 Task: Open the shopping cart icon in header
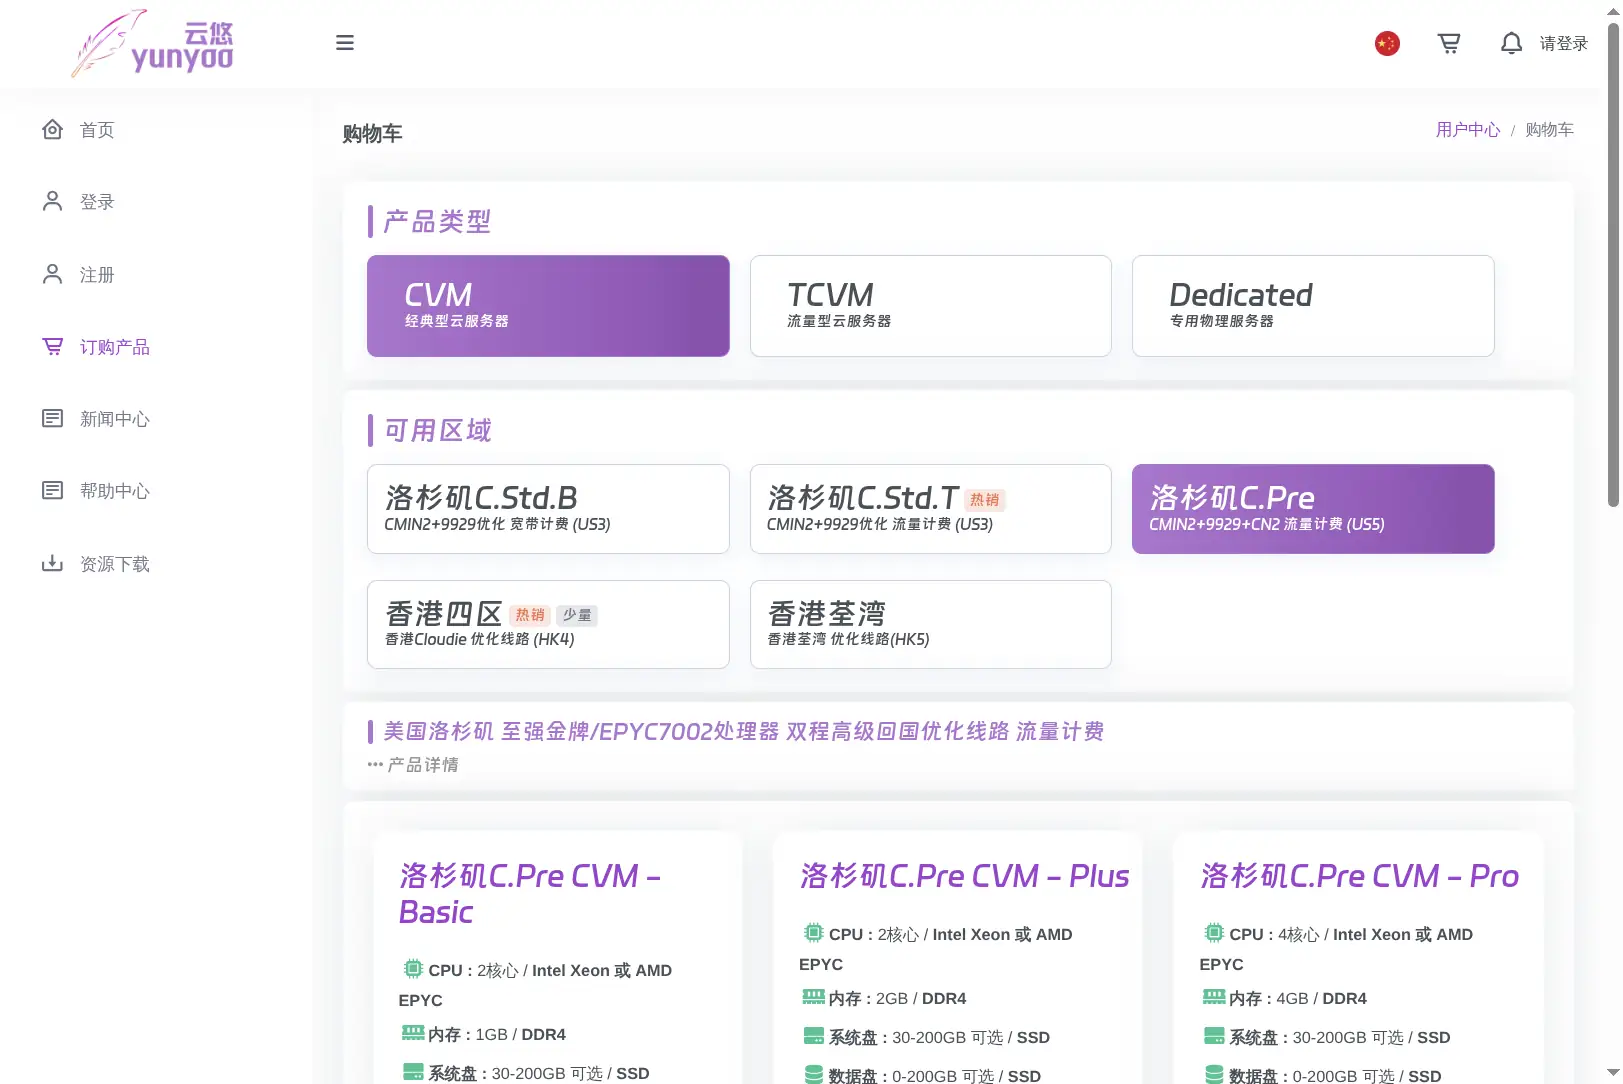point(1449,43)
